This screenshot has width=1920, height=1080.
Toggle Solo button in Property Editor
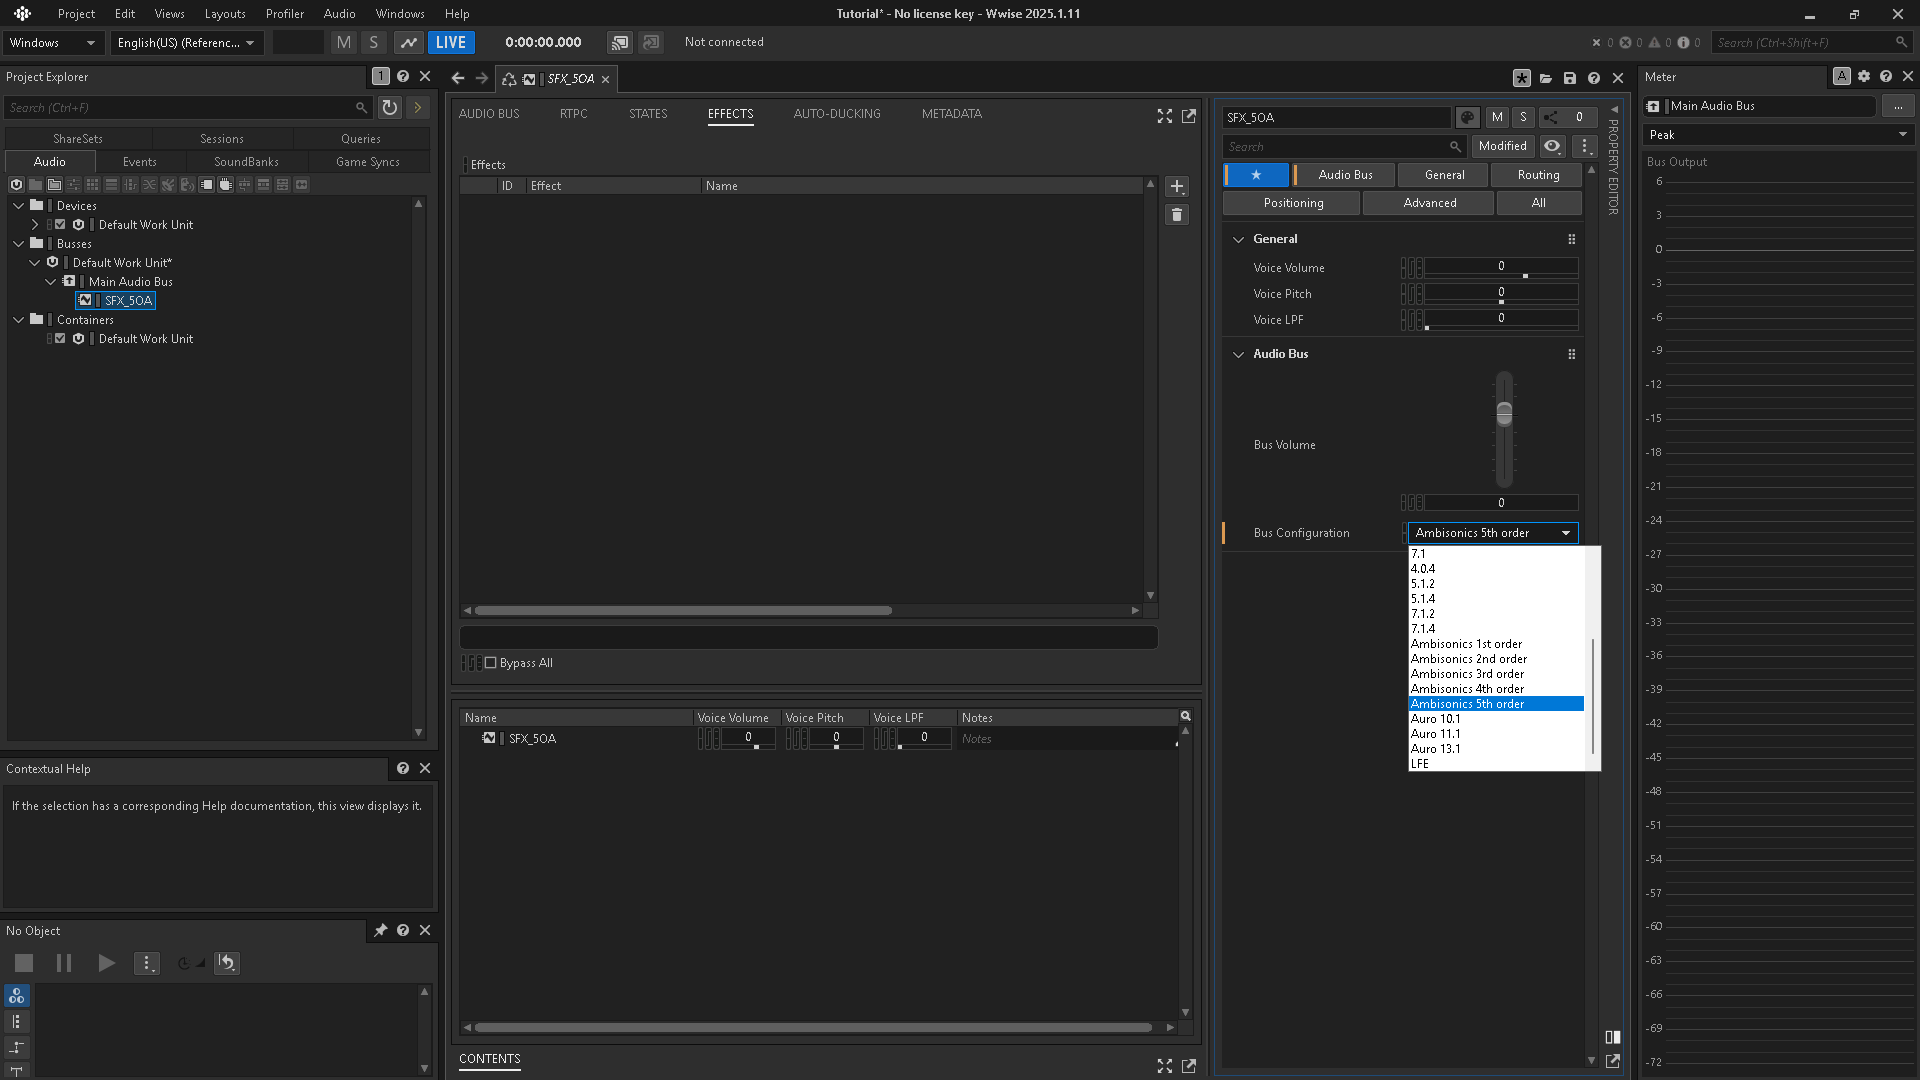point(1523,117)
